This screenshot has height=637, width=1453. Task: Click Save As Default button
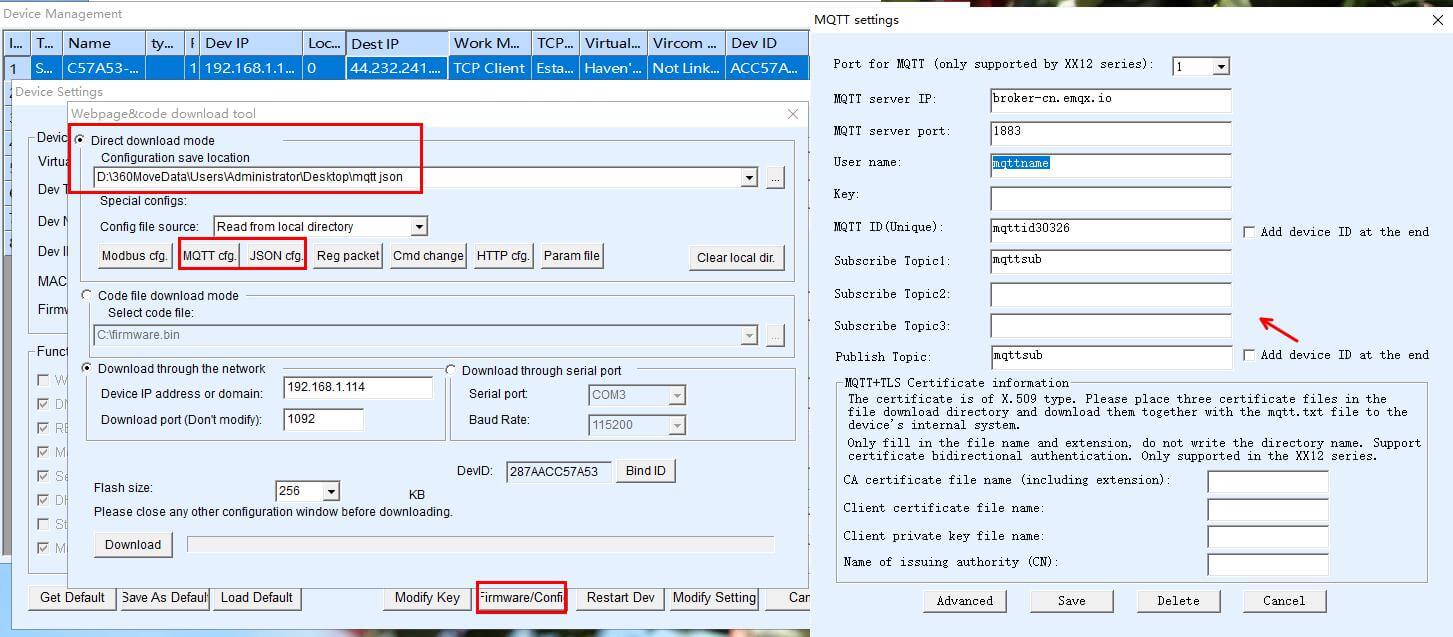click(164, 598)
